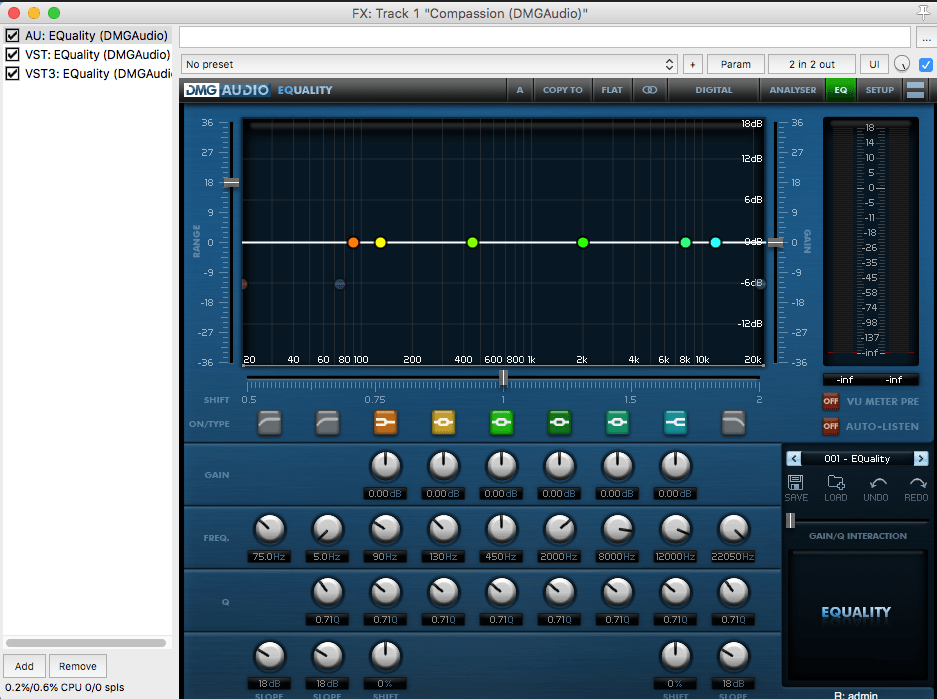Image resolution: width=937 pixels, height=699 pixels.
Task: Click the SHIFT slider handle
Action: point(503,378)
